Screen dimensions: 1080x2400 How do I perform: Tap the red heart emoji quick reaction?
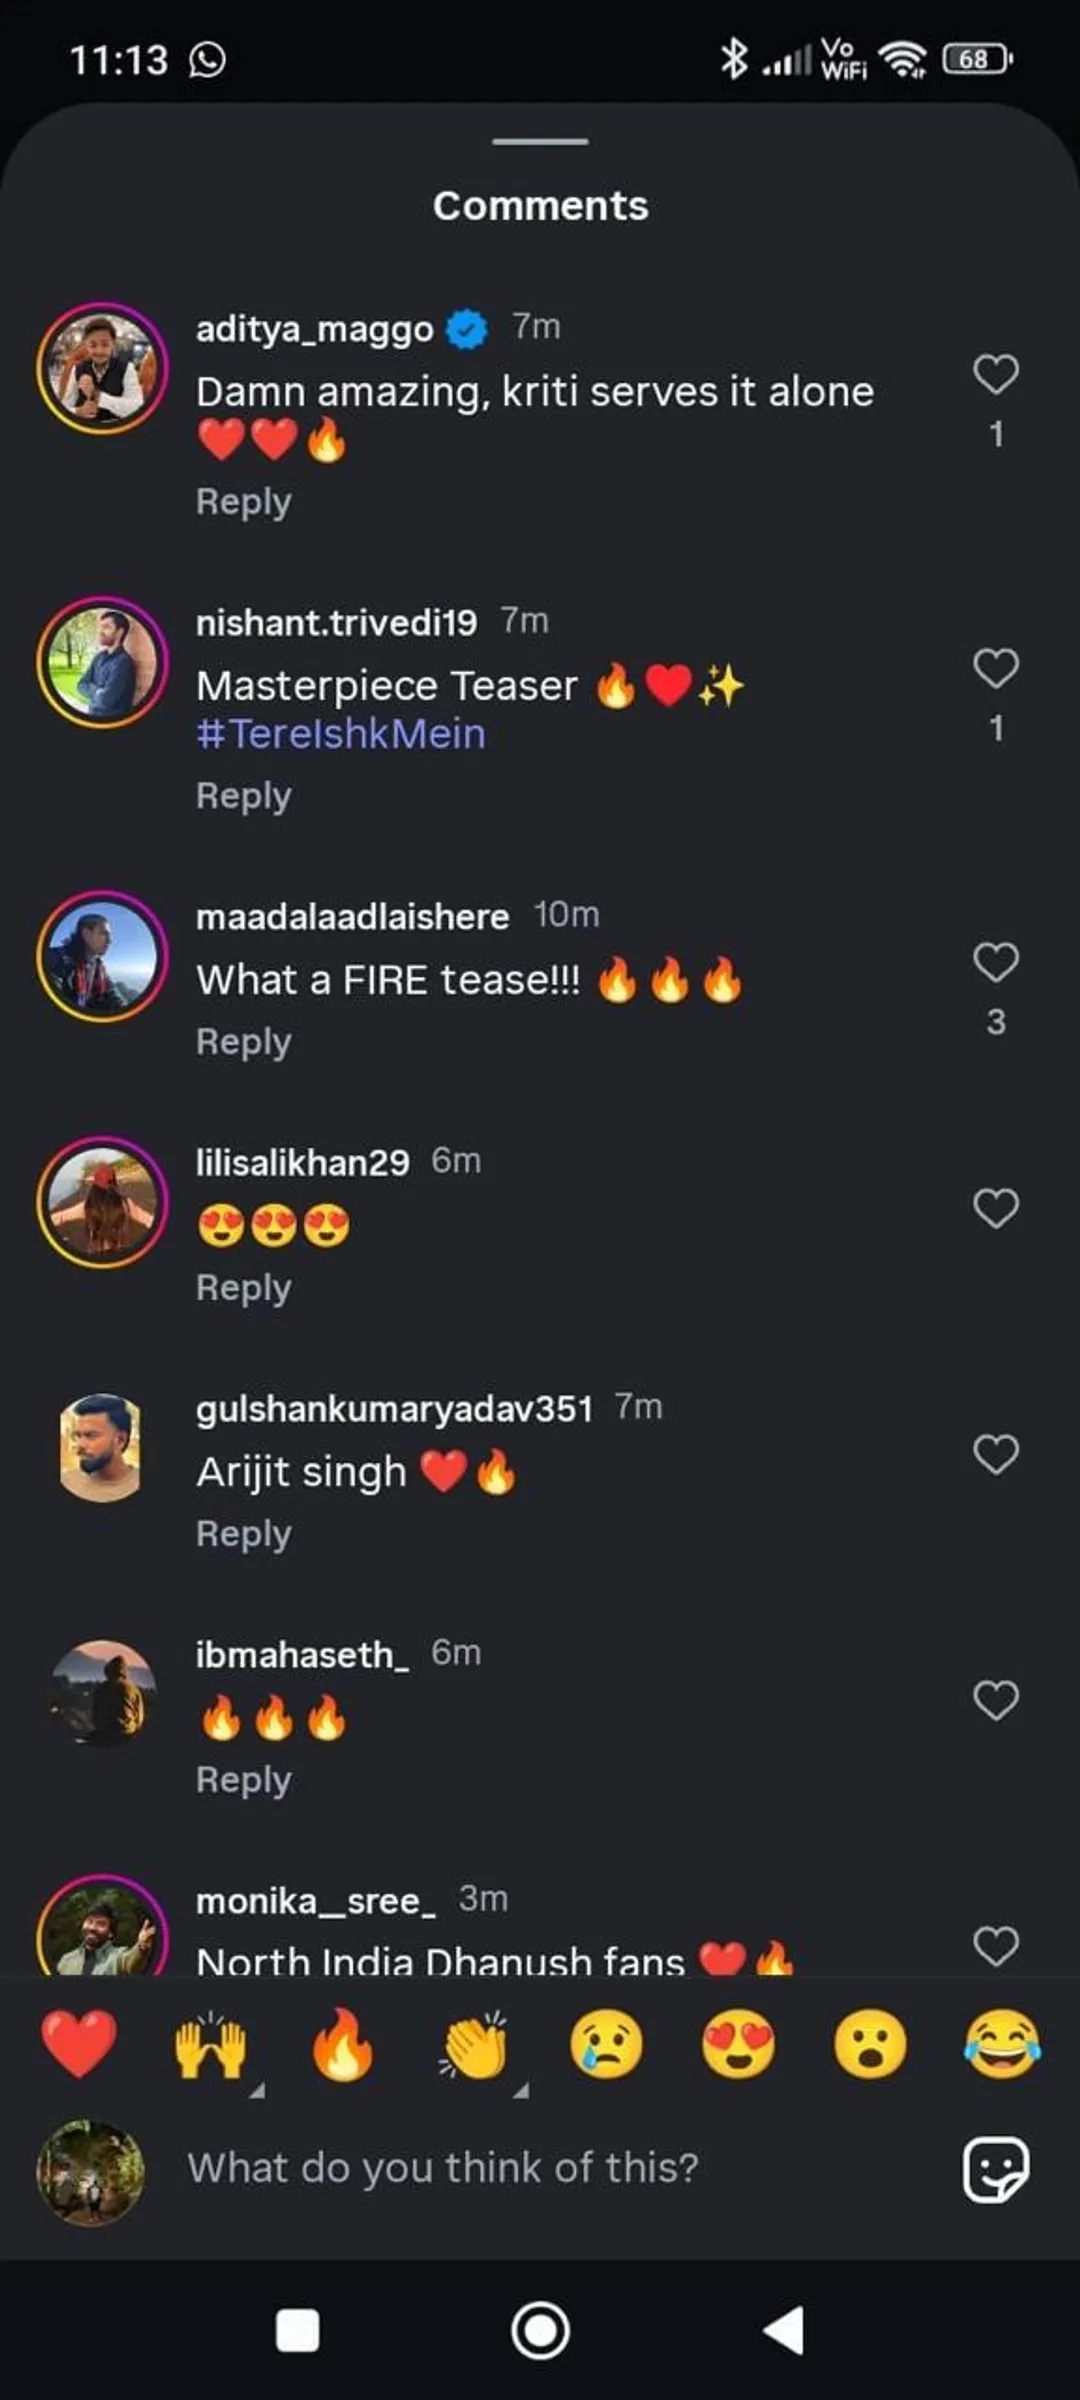coord(79,2045)
